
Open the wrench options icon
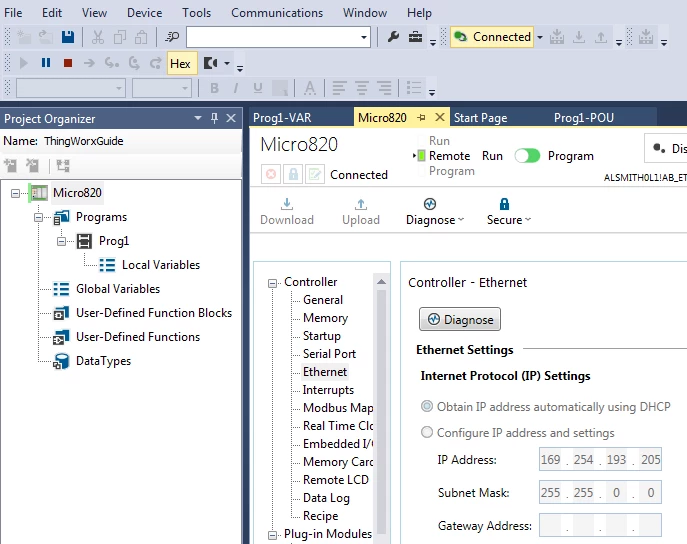coord(393,37)
